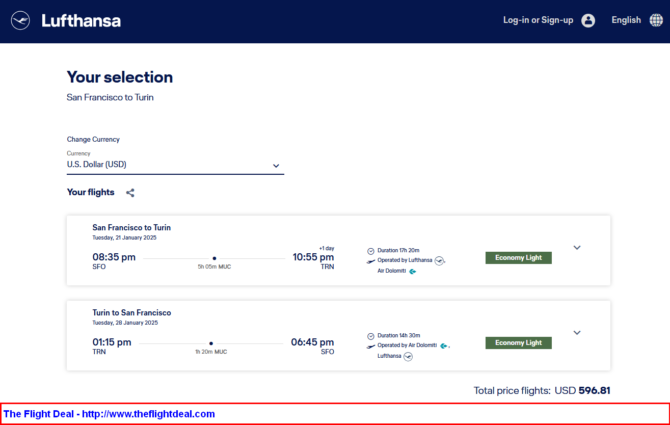670x425 pixels.
Task: Click the 01:15 pm departure time
Action: tap(112, 342)
